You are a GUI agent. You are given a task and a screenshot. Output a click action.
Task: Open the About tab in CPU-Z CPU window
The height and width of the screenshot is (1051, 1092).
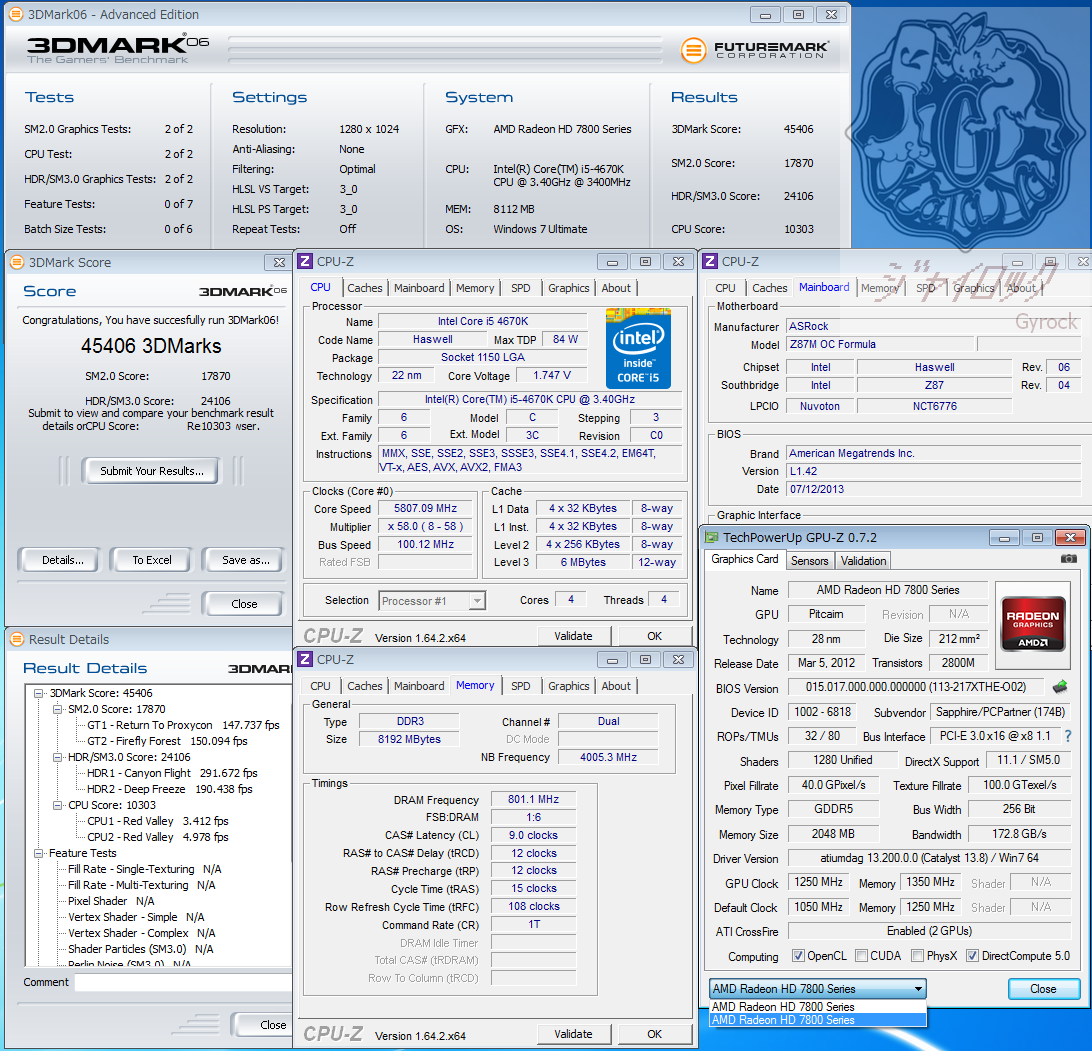[616, 288]
